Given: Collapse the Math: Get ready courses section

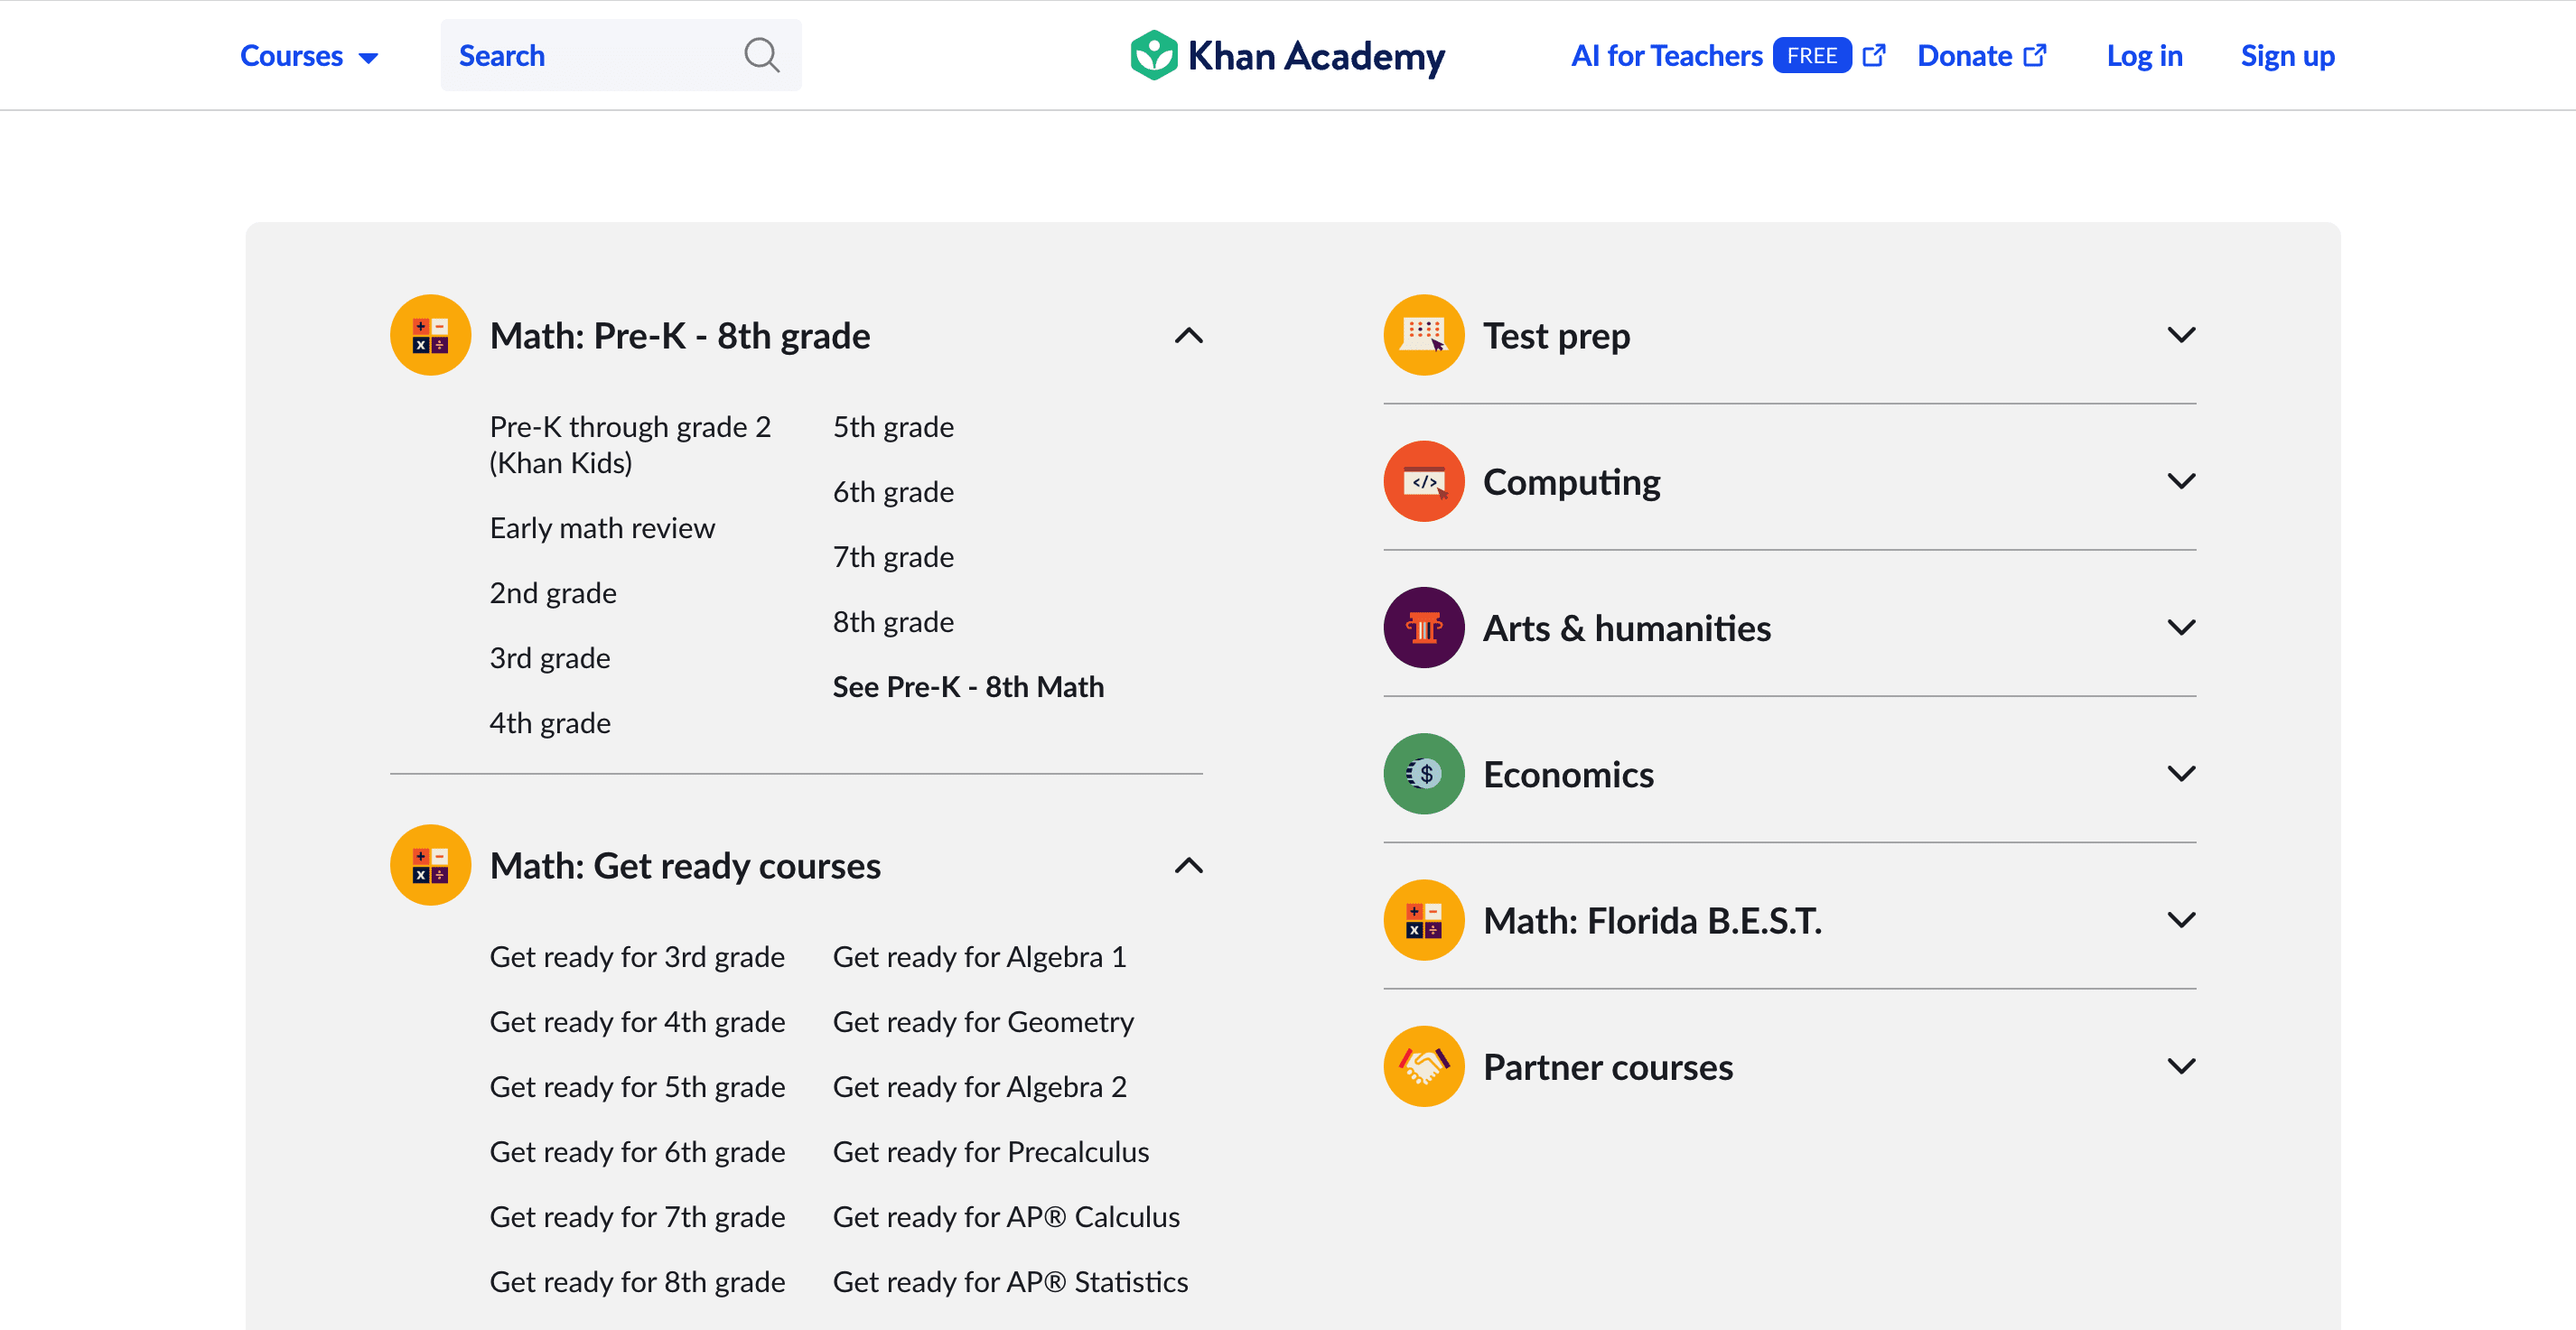Looking at the screenshot, I should [x=1188, y=866].
